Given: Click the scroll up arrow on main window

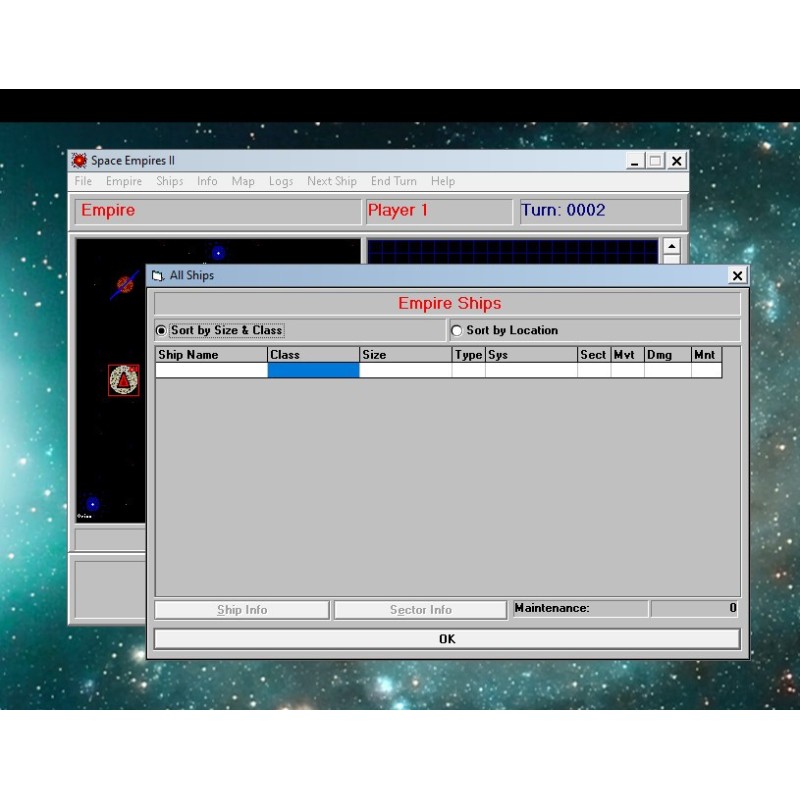Looking at the screenshot, I should coord(671,247).
